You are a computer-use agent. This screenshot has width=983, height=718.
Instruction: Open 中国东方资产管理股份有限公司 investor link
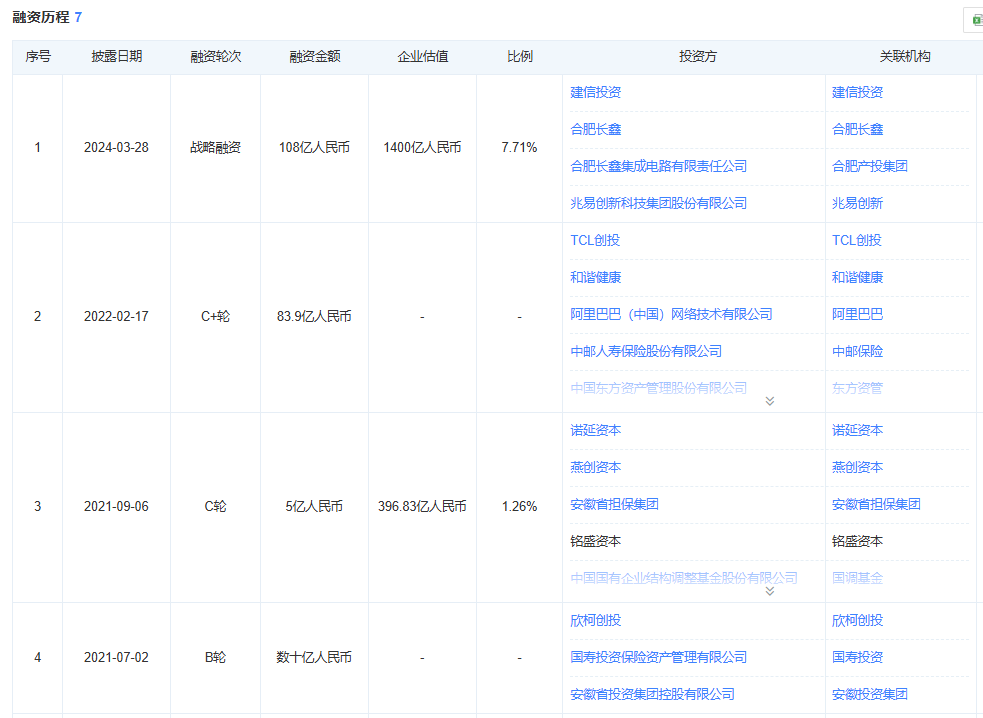[x=658, y=388]
